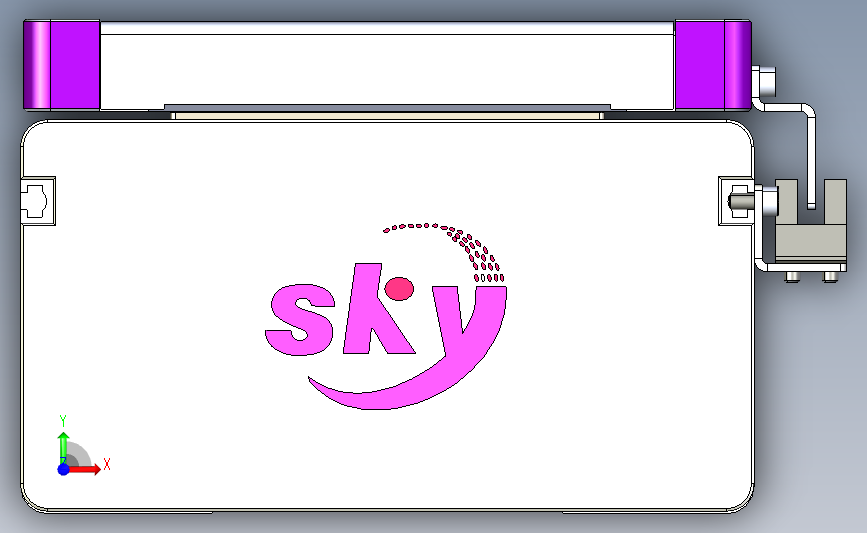The height and width of the screenshot is (533, 867).
Task: Select the right side latch with the pin
Action: tap(737, 201)
